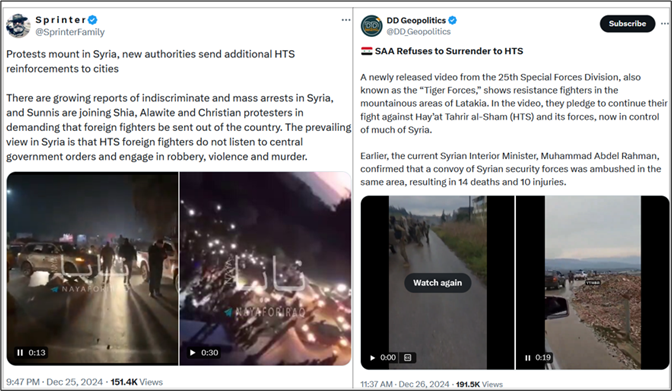Pause the 0:19 convoy video
This screenshot has width=672, height=391.
pyautogui.click(x=528, y=358)
